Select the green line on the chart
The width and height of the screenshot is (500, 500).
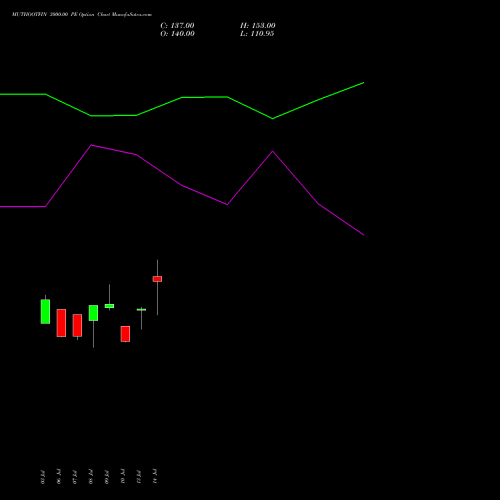coord(182,101)
